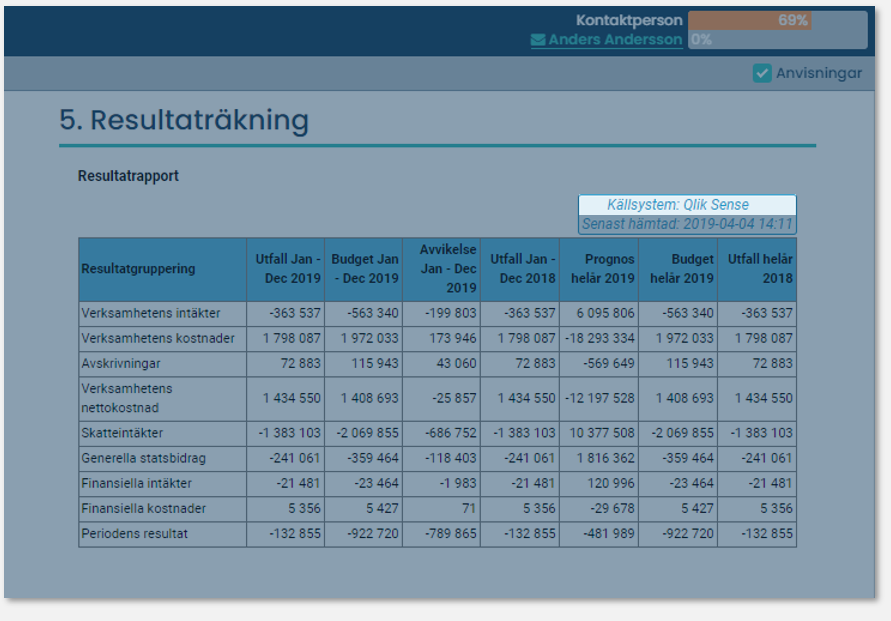The height and width of the screenshot is (621, 891).
Task: Select the Generella statsbidrag row label
Action: pos(143,458)
